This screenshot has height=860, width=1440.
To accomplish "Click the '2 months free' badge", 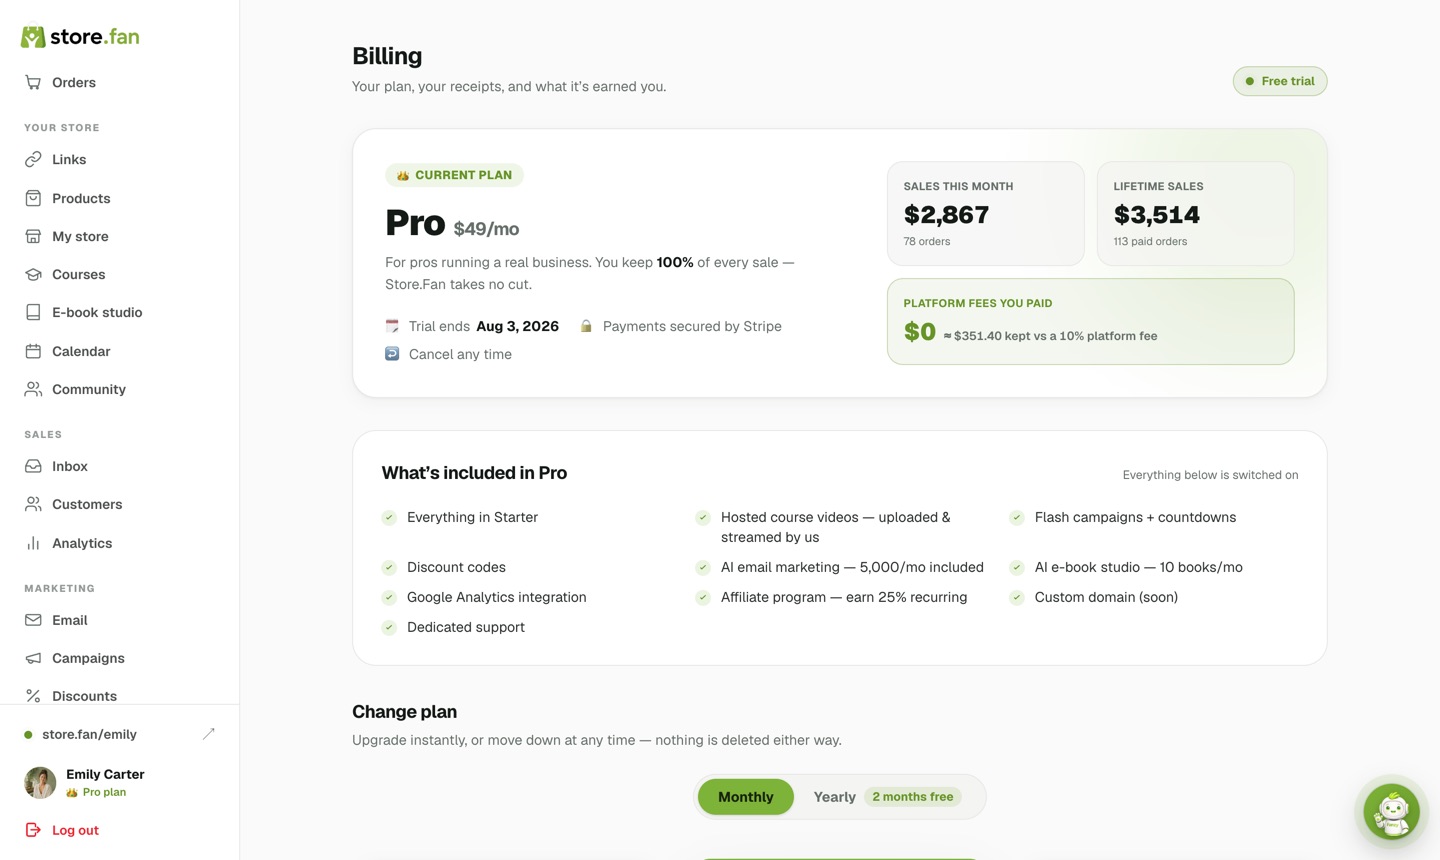I will tap(913, 797).
